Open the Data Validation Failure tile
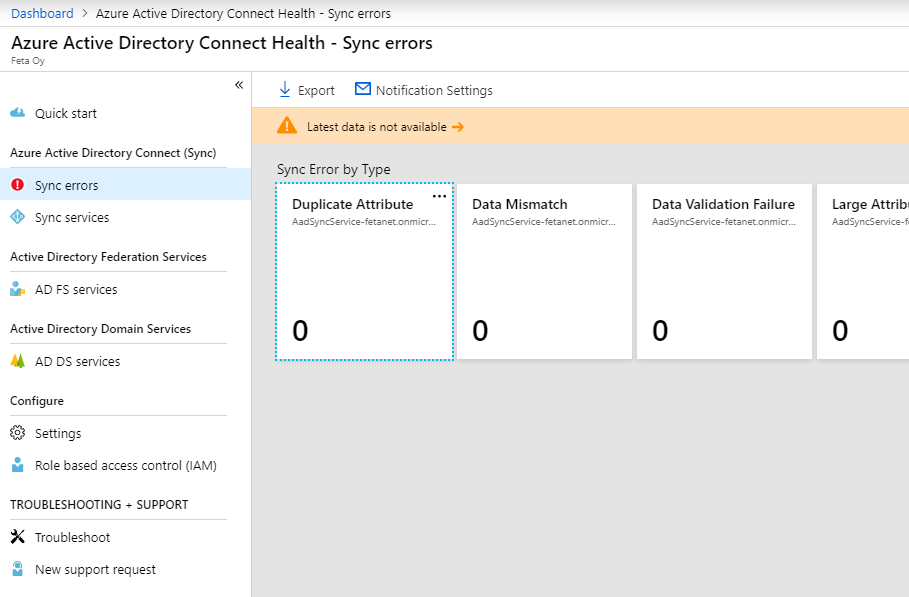 click(723, 270)
